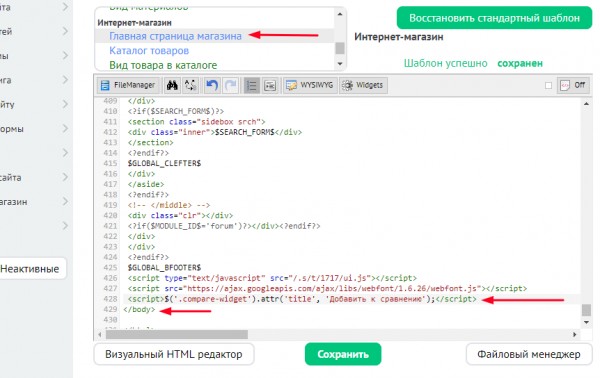
Task: Click code line 428 compare-widget script
Action: [x=302, y=299]
